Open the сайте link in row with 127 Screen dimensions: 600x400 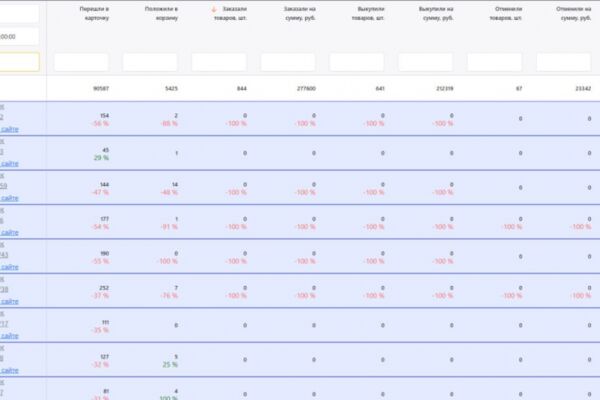10,371
